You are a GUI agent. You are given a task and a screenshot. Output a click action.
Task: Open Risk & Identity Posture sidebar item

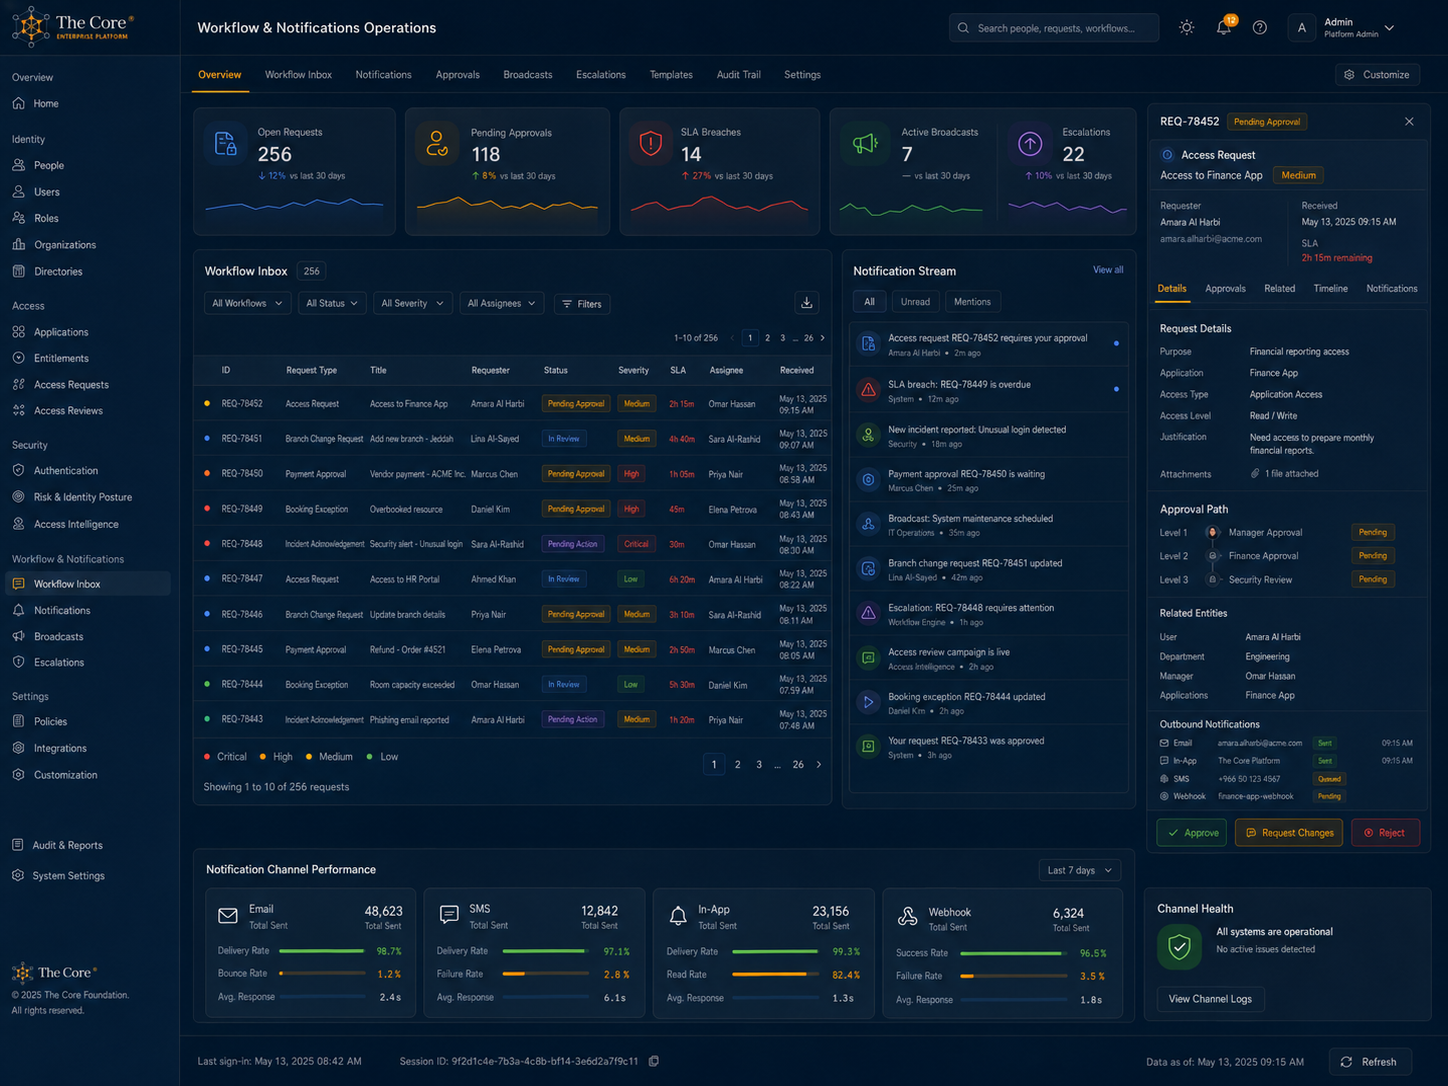tap(83, 497)
